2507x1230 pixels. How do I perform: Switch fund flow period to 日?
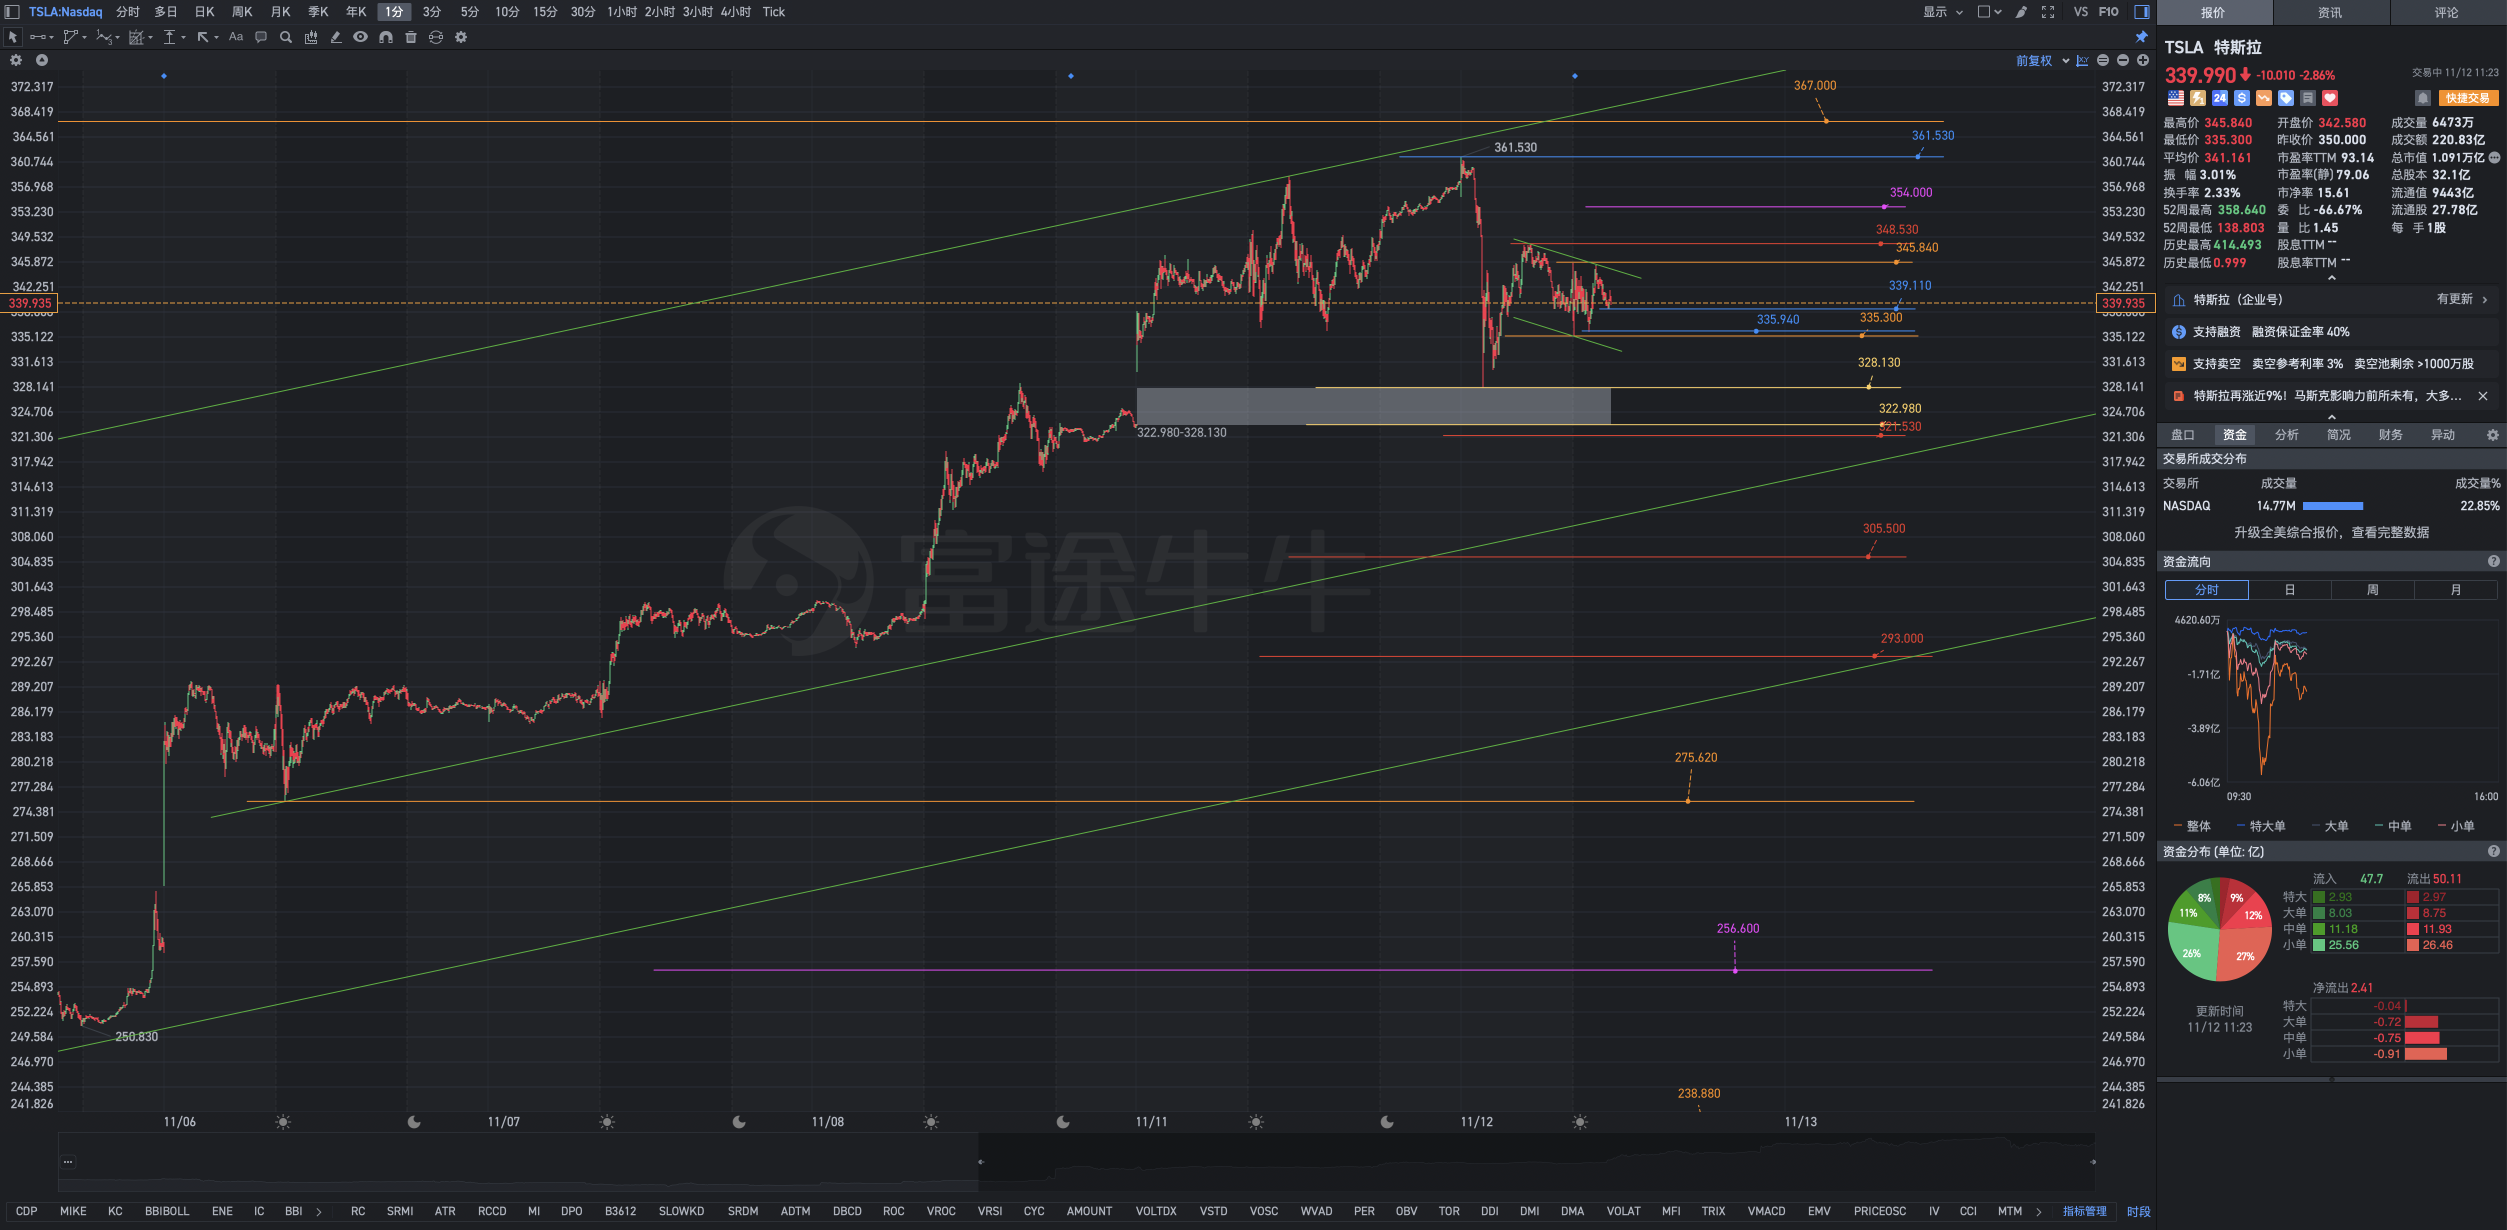click(2290, 590)
